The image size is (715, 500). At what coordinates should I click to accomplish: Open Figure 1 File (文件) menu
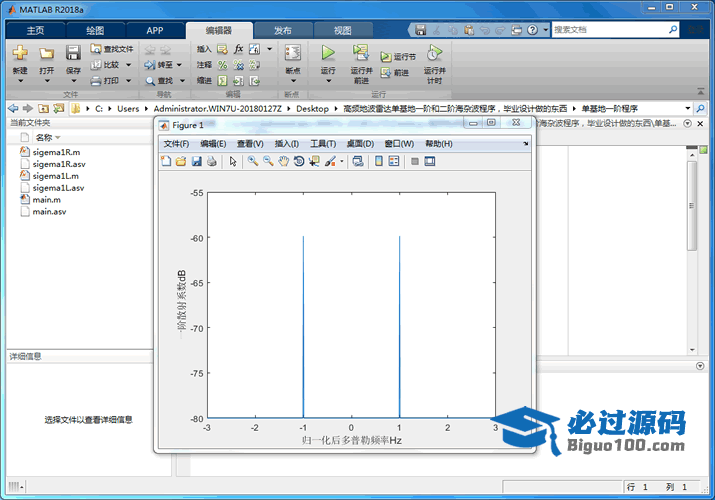[176, 144]
